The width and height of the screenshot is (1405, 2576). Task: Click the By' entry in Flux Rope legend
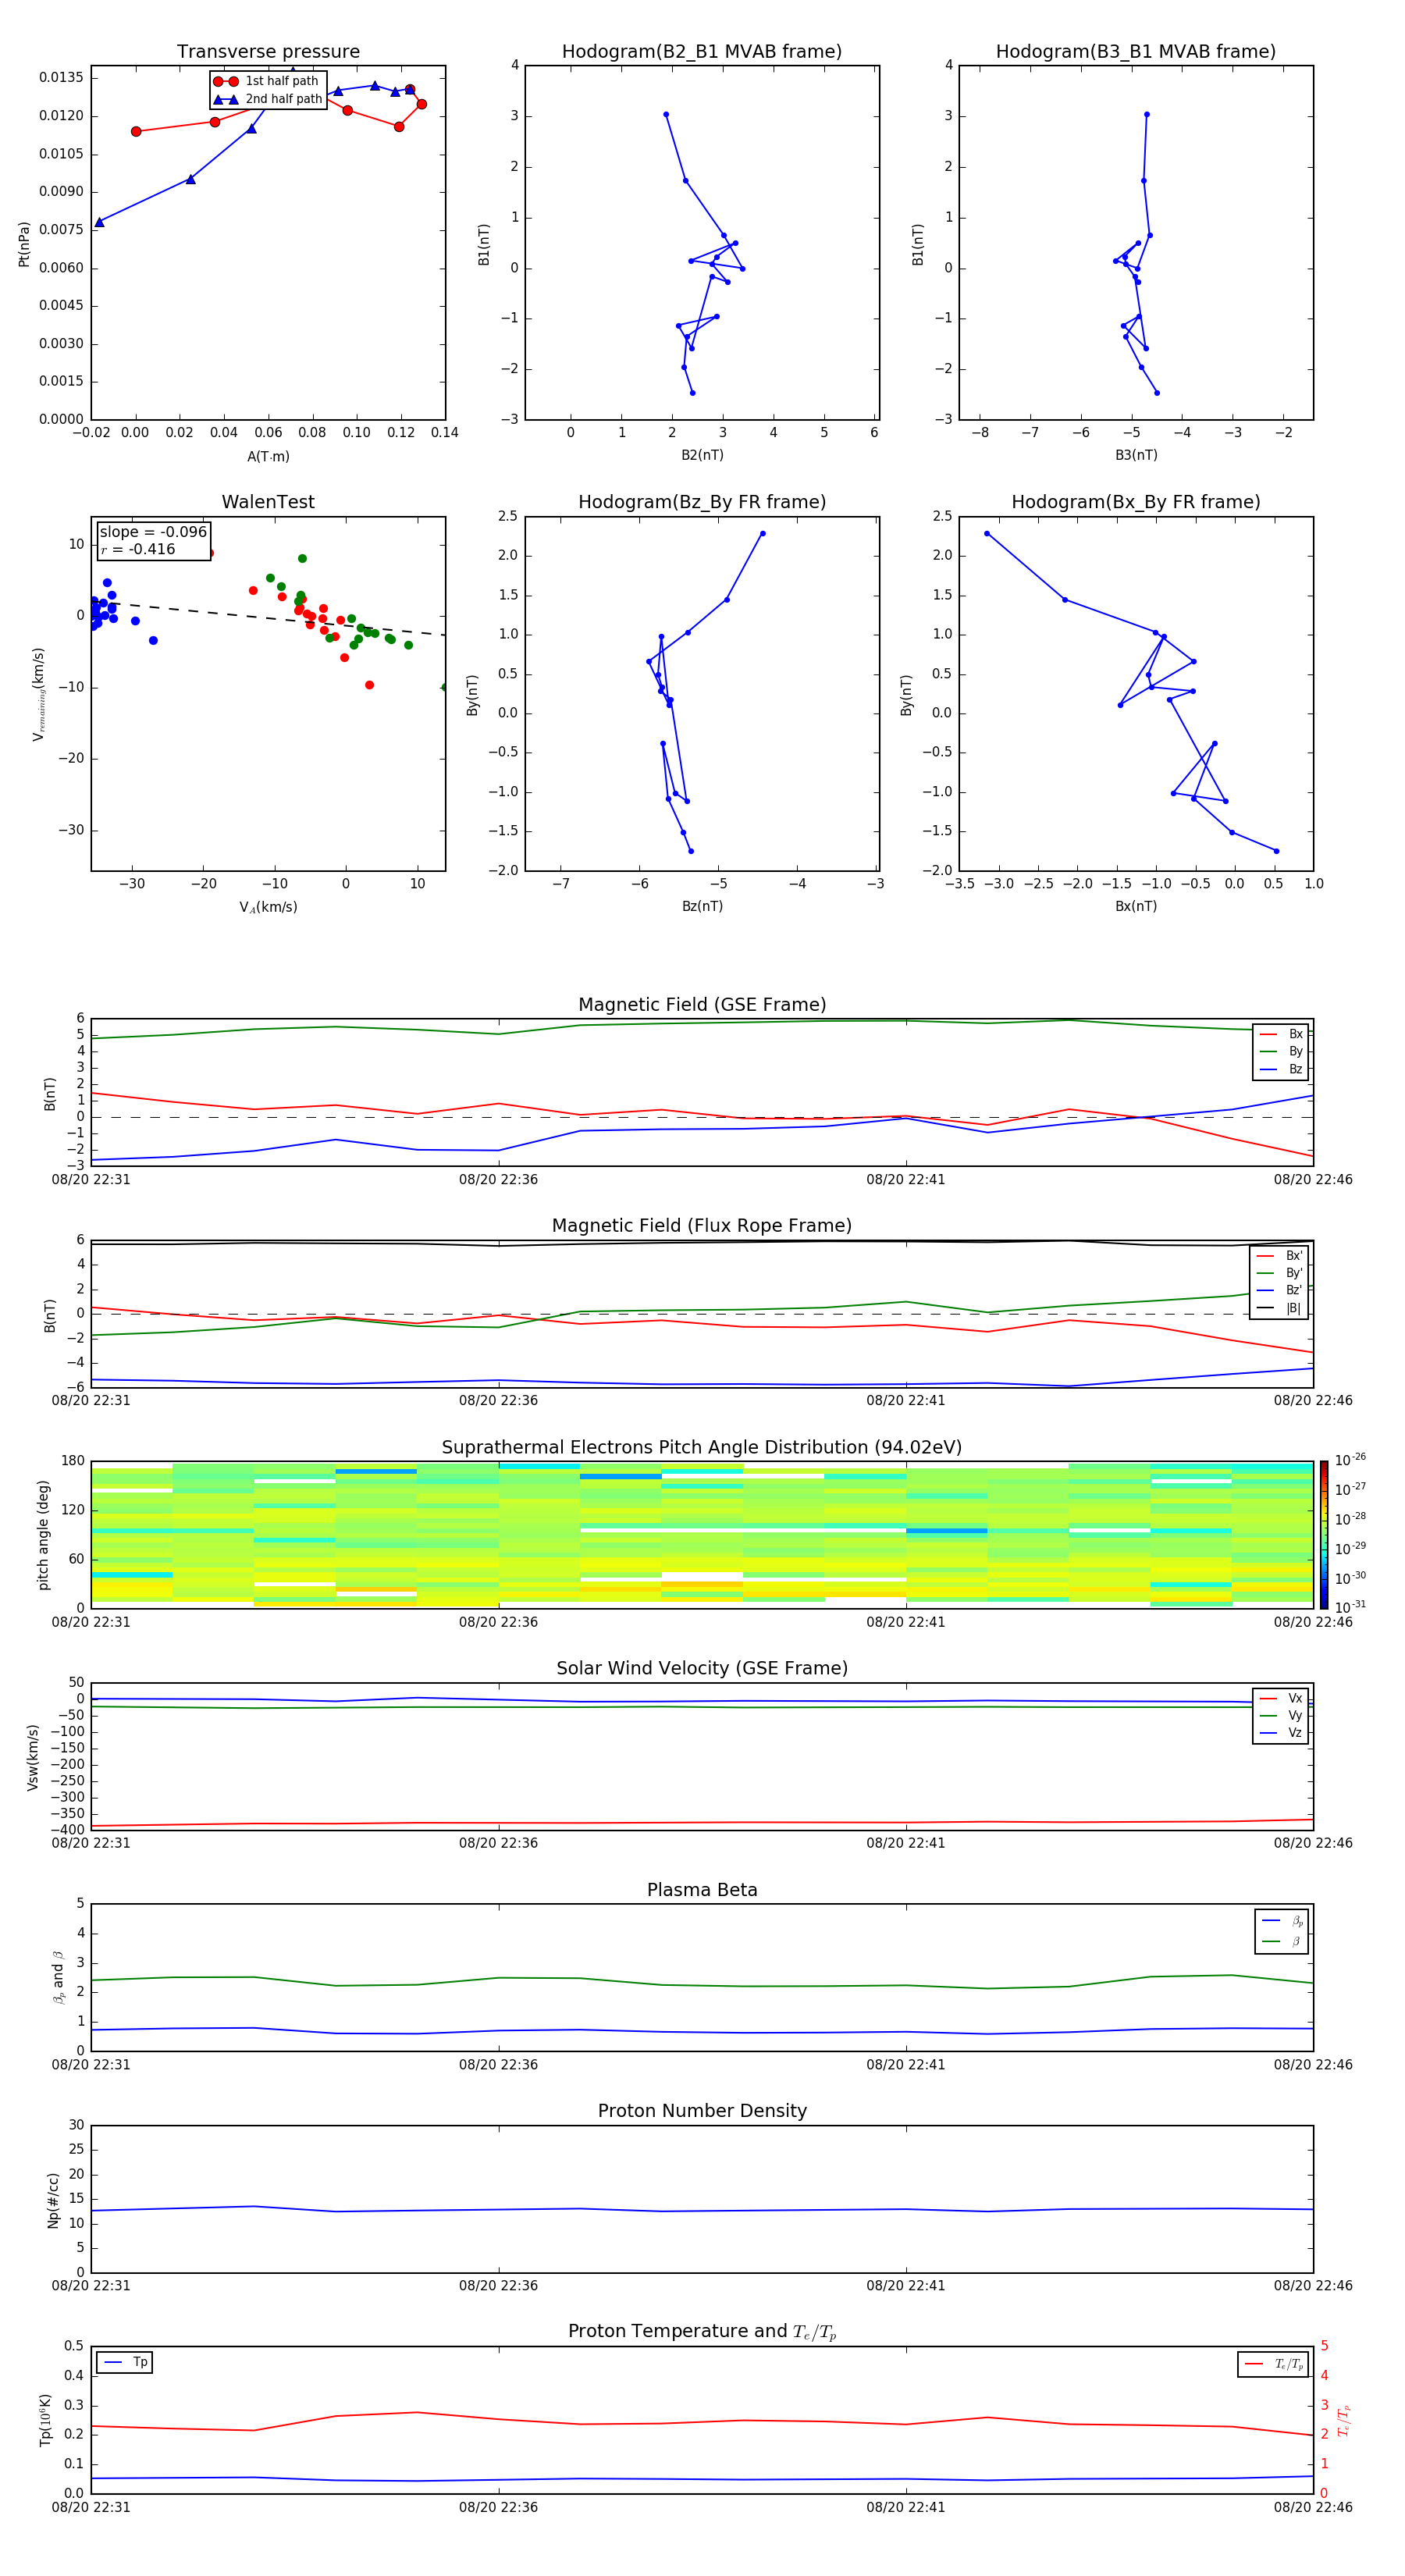click(x=1280, y=1273)
